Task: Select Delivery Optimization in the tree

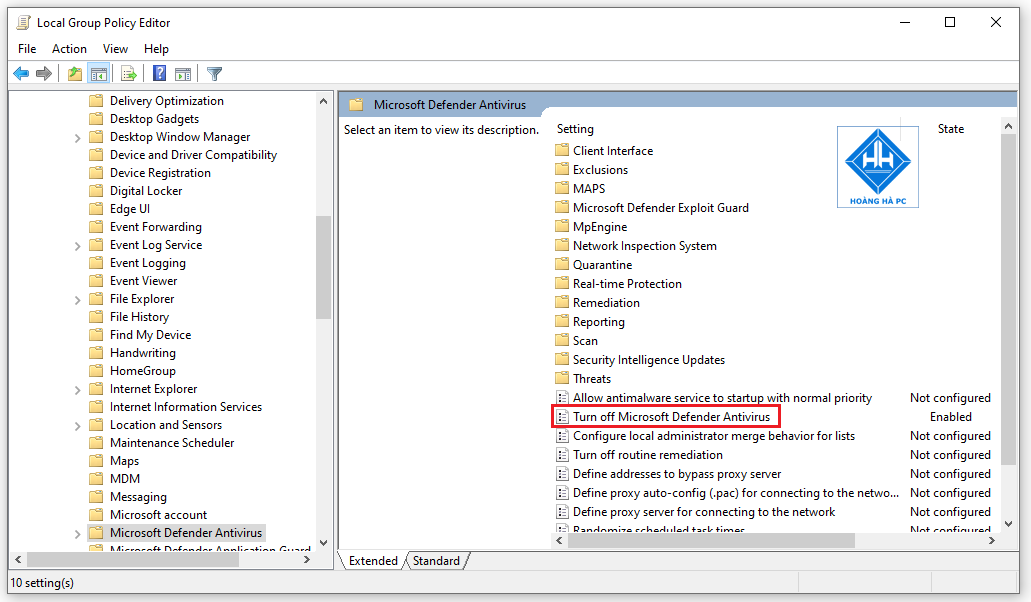Action: [x=166, y=101]
